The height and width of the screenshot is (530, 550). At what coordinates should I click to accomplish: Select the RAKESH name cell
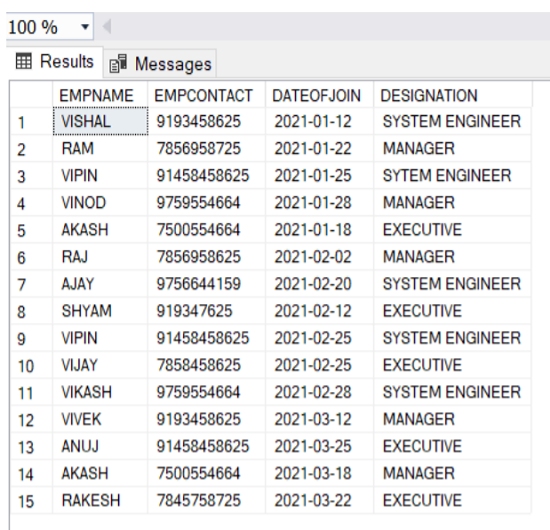pyautogui.click(x=100, y=500)
